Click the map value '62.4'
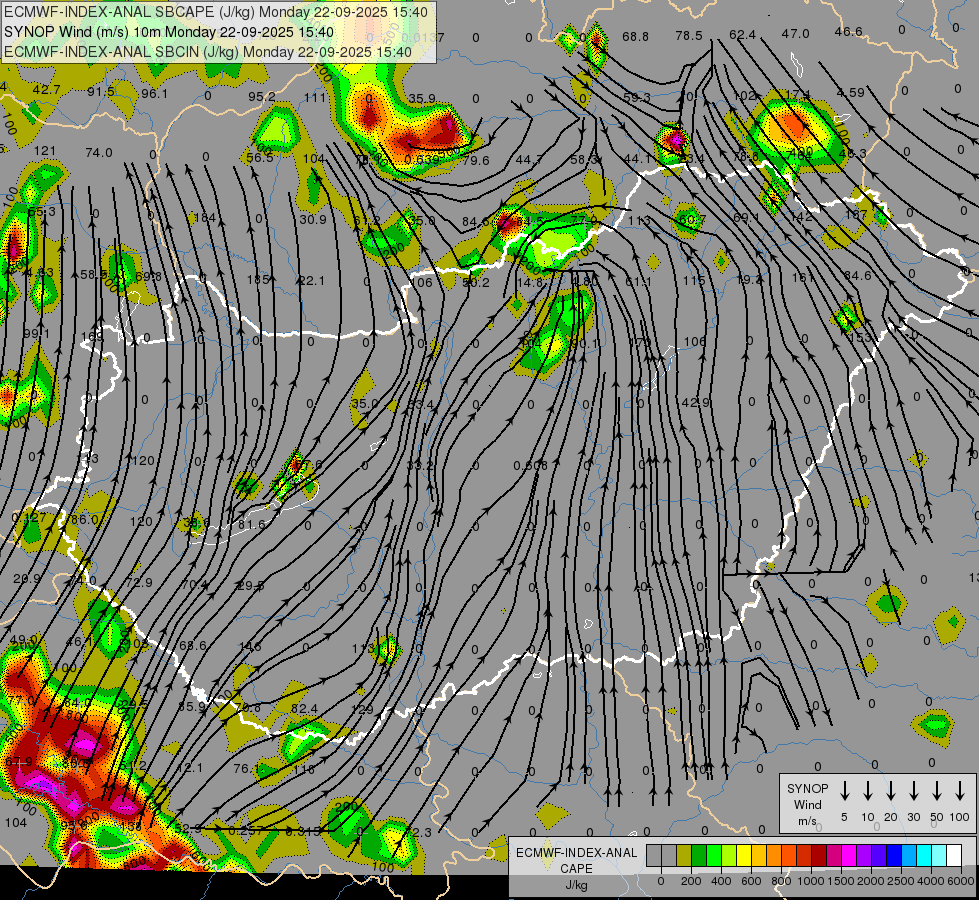The height and width of the screenshot is (900, 979). 742,35
